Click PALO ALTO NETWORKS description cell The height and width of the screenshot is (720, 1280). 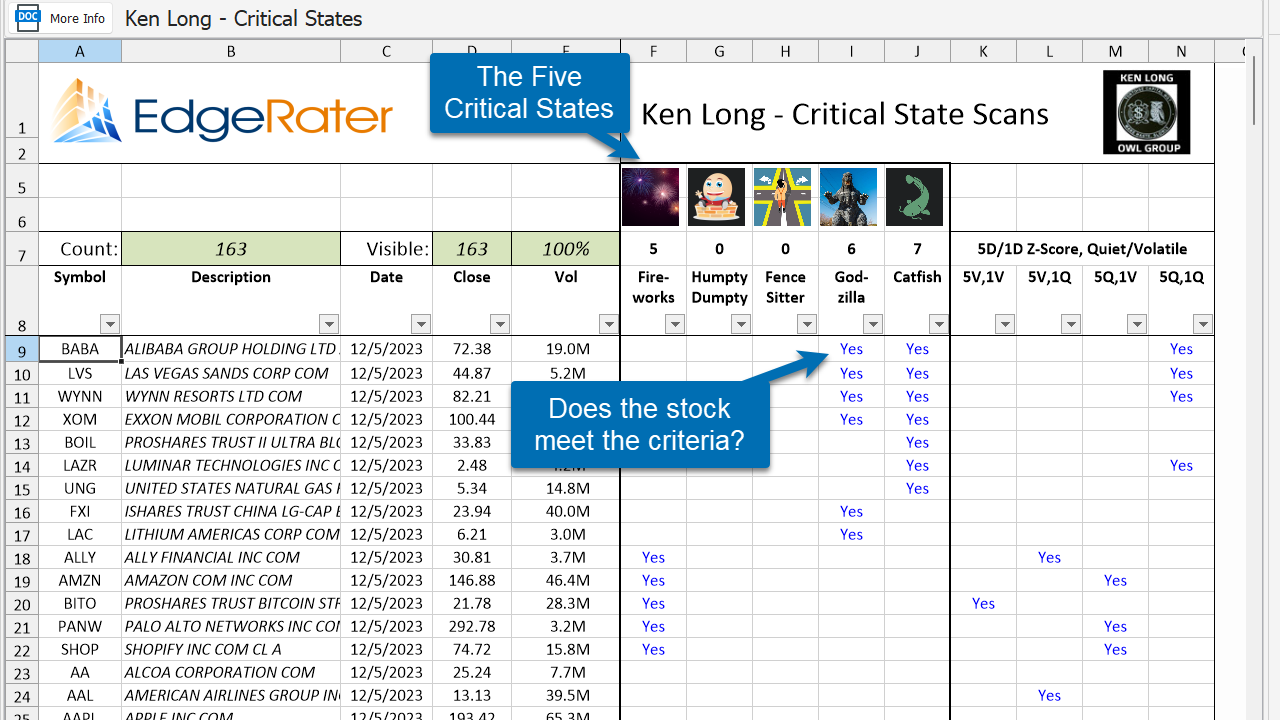coord(231,626)
